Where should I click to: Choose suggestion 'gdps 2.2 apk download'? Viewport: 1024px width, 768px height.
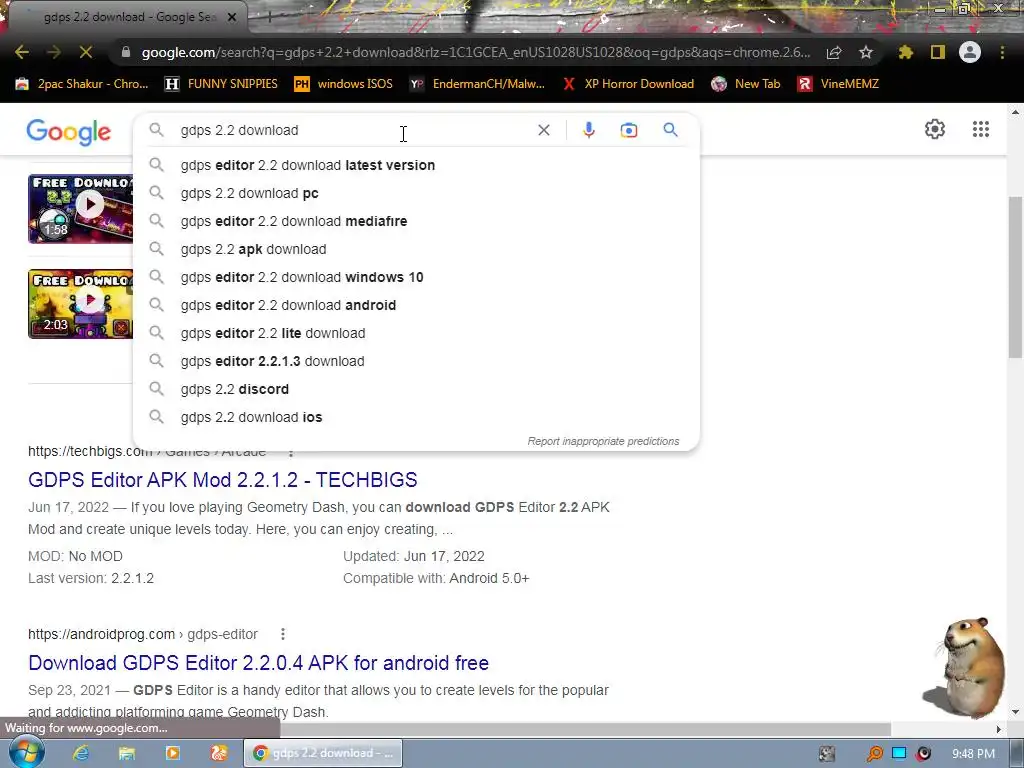pos(416,249)
